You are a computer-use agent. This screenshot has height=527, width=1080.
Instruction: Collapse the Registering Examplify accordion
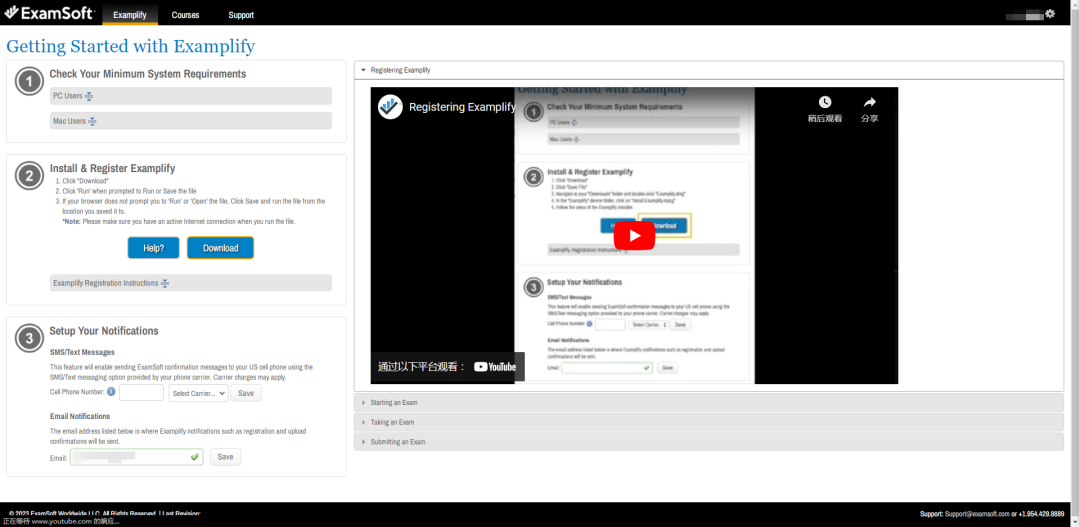tap(709, 70)
